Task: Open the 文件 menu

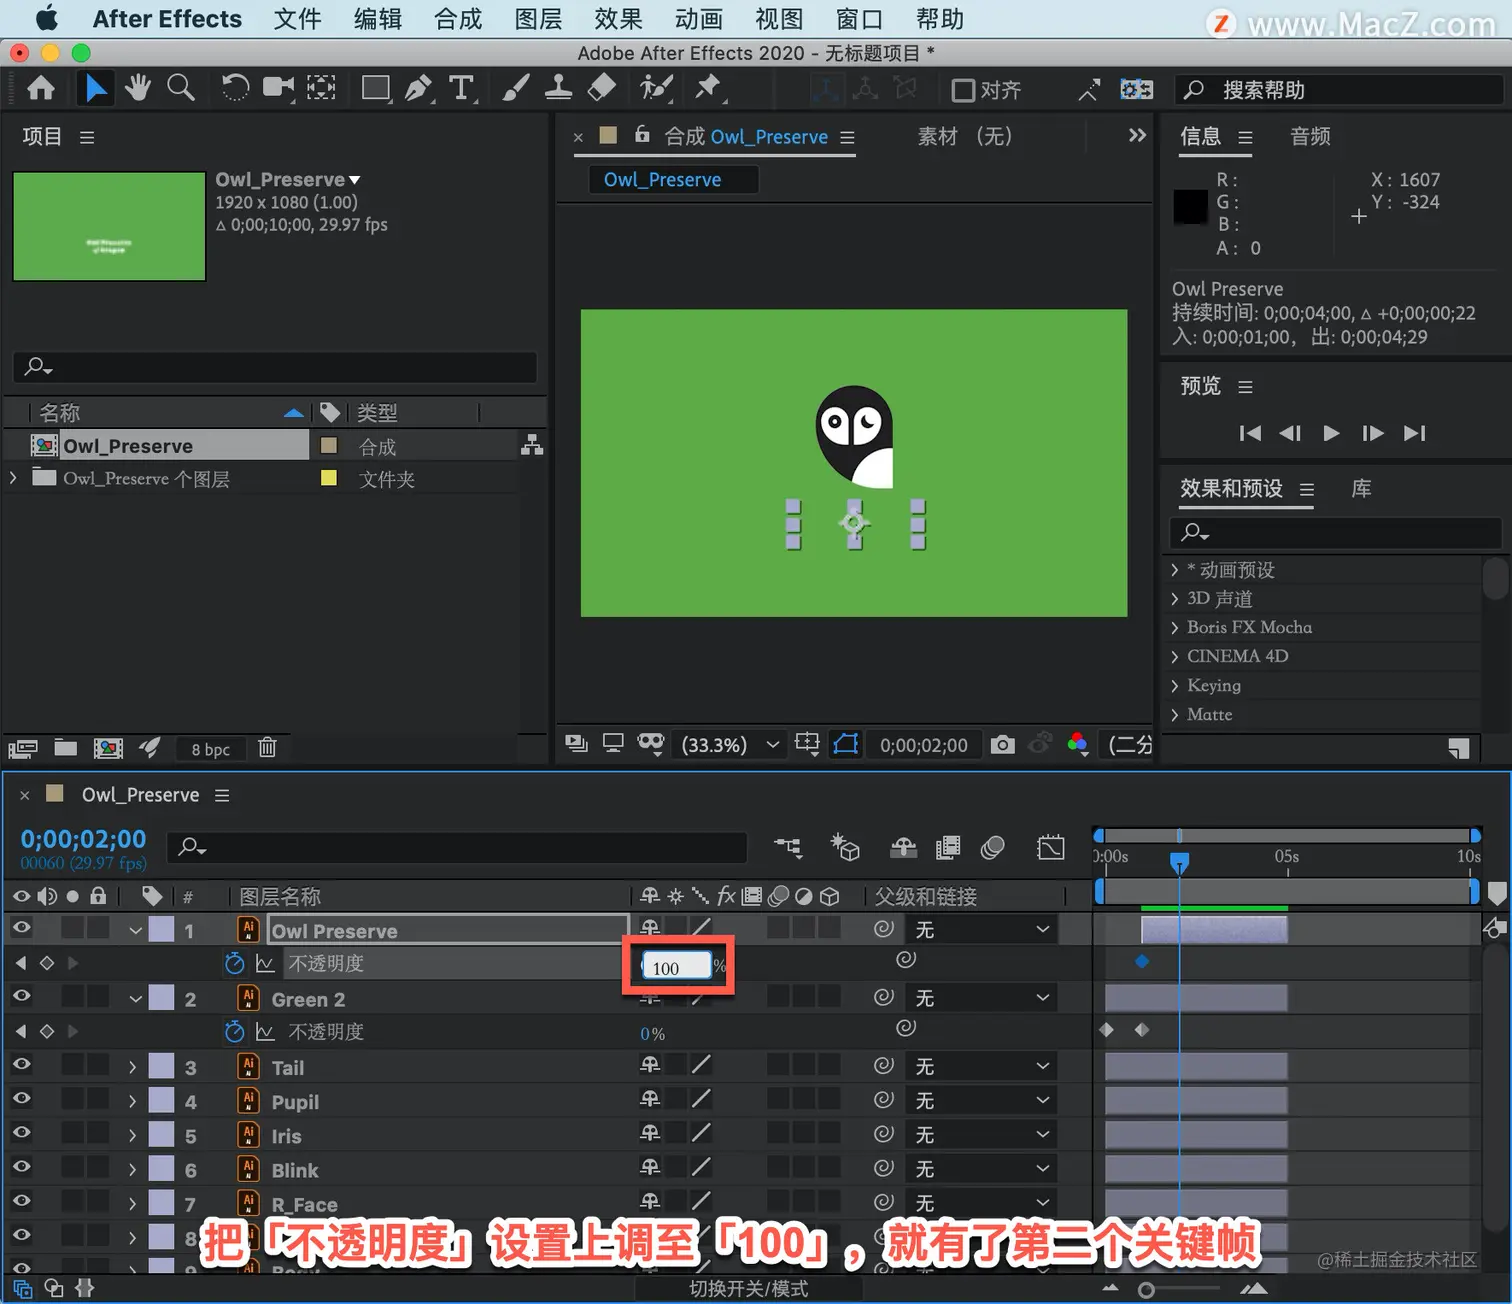Action: pos(297,19)
